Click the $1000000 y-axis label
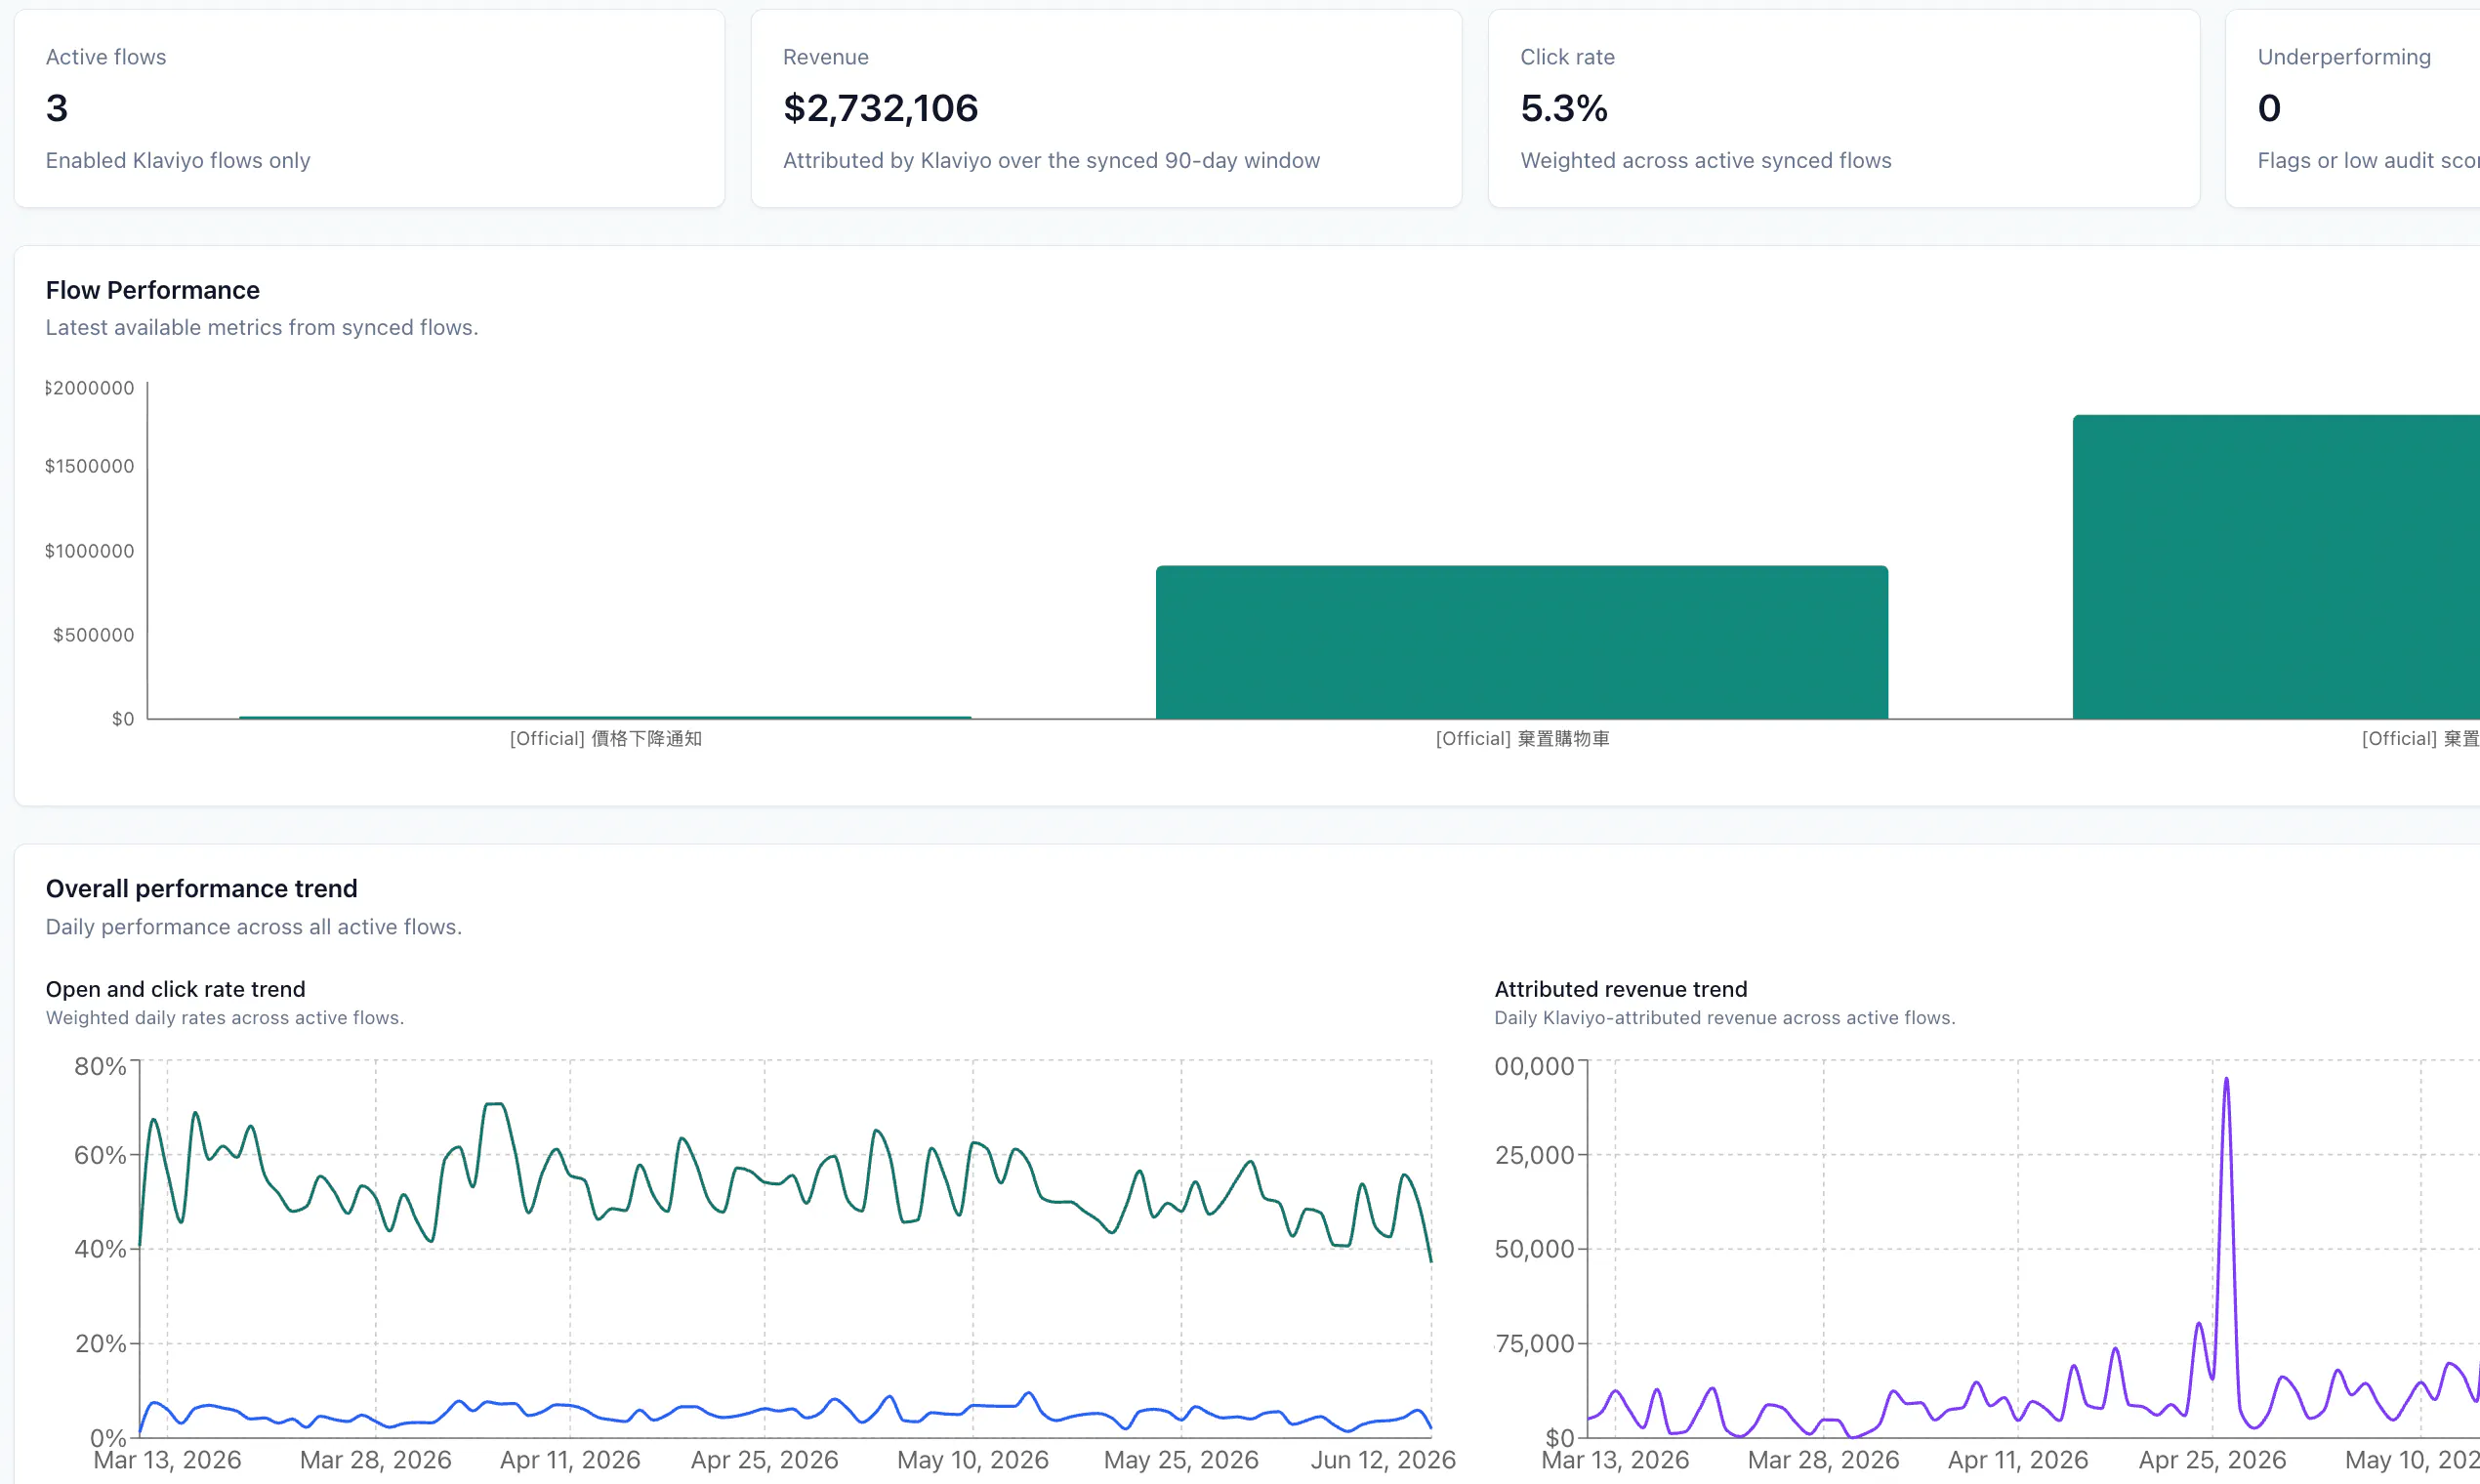2480x1484 pixels. 89,551
